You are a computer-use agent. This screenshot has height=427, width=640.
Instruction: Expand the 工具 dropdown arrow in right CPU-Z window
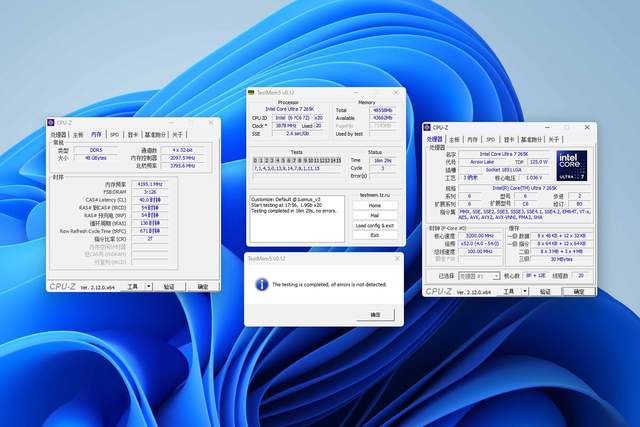(525, 291)
